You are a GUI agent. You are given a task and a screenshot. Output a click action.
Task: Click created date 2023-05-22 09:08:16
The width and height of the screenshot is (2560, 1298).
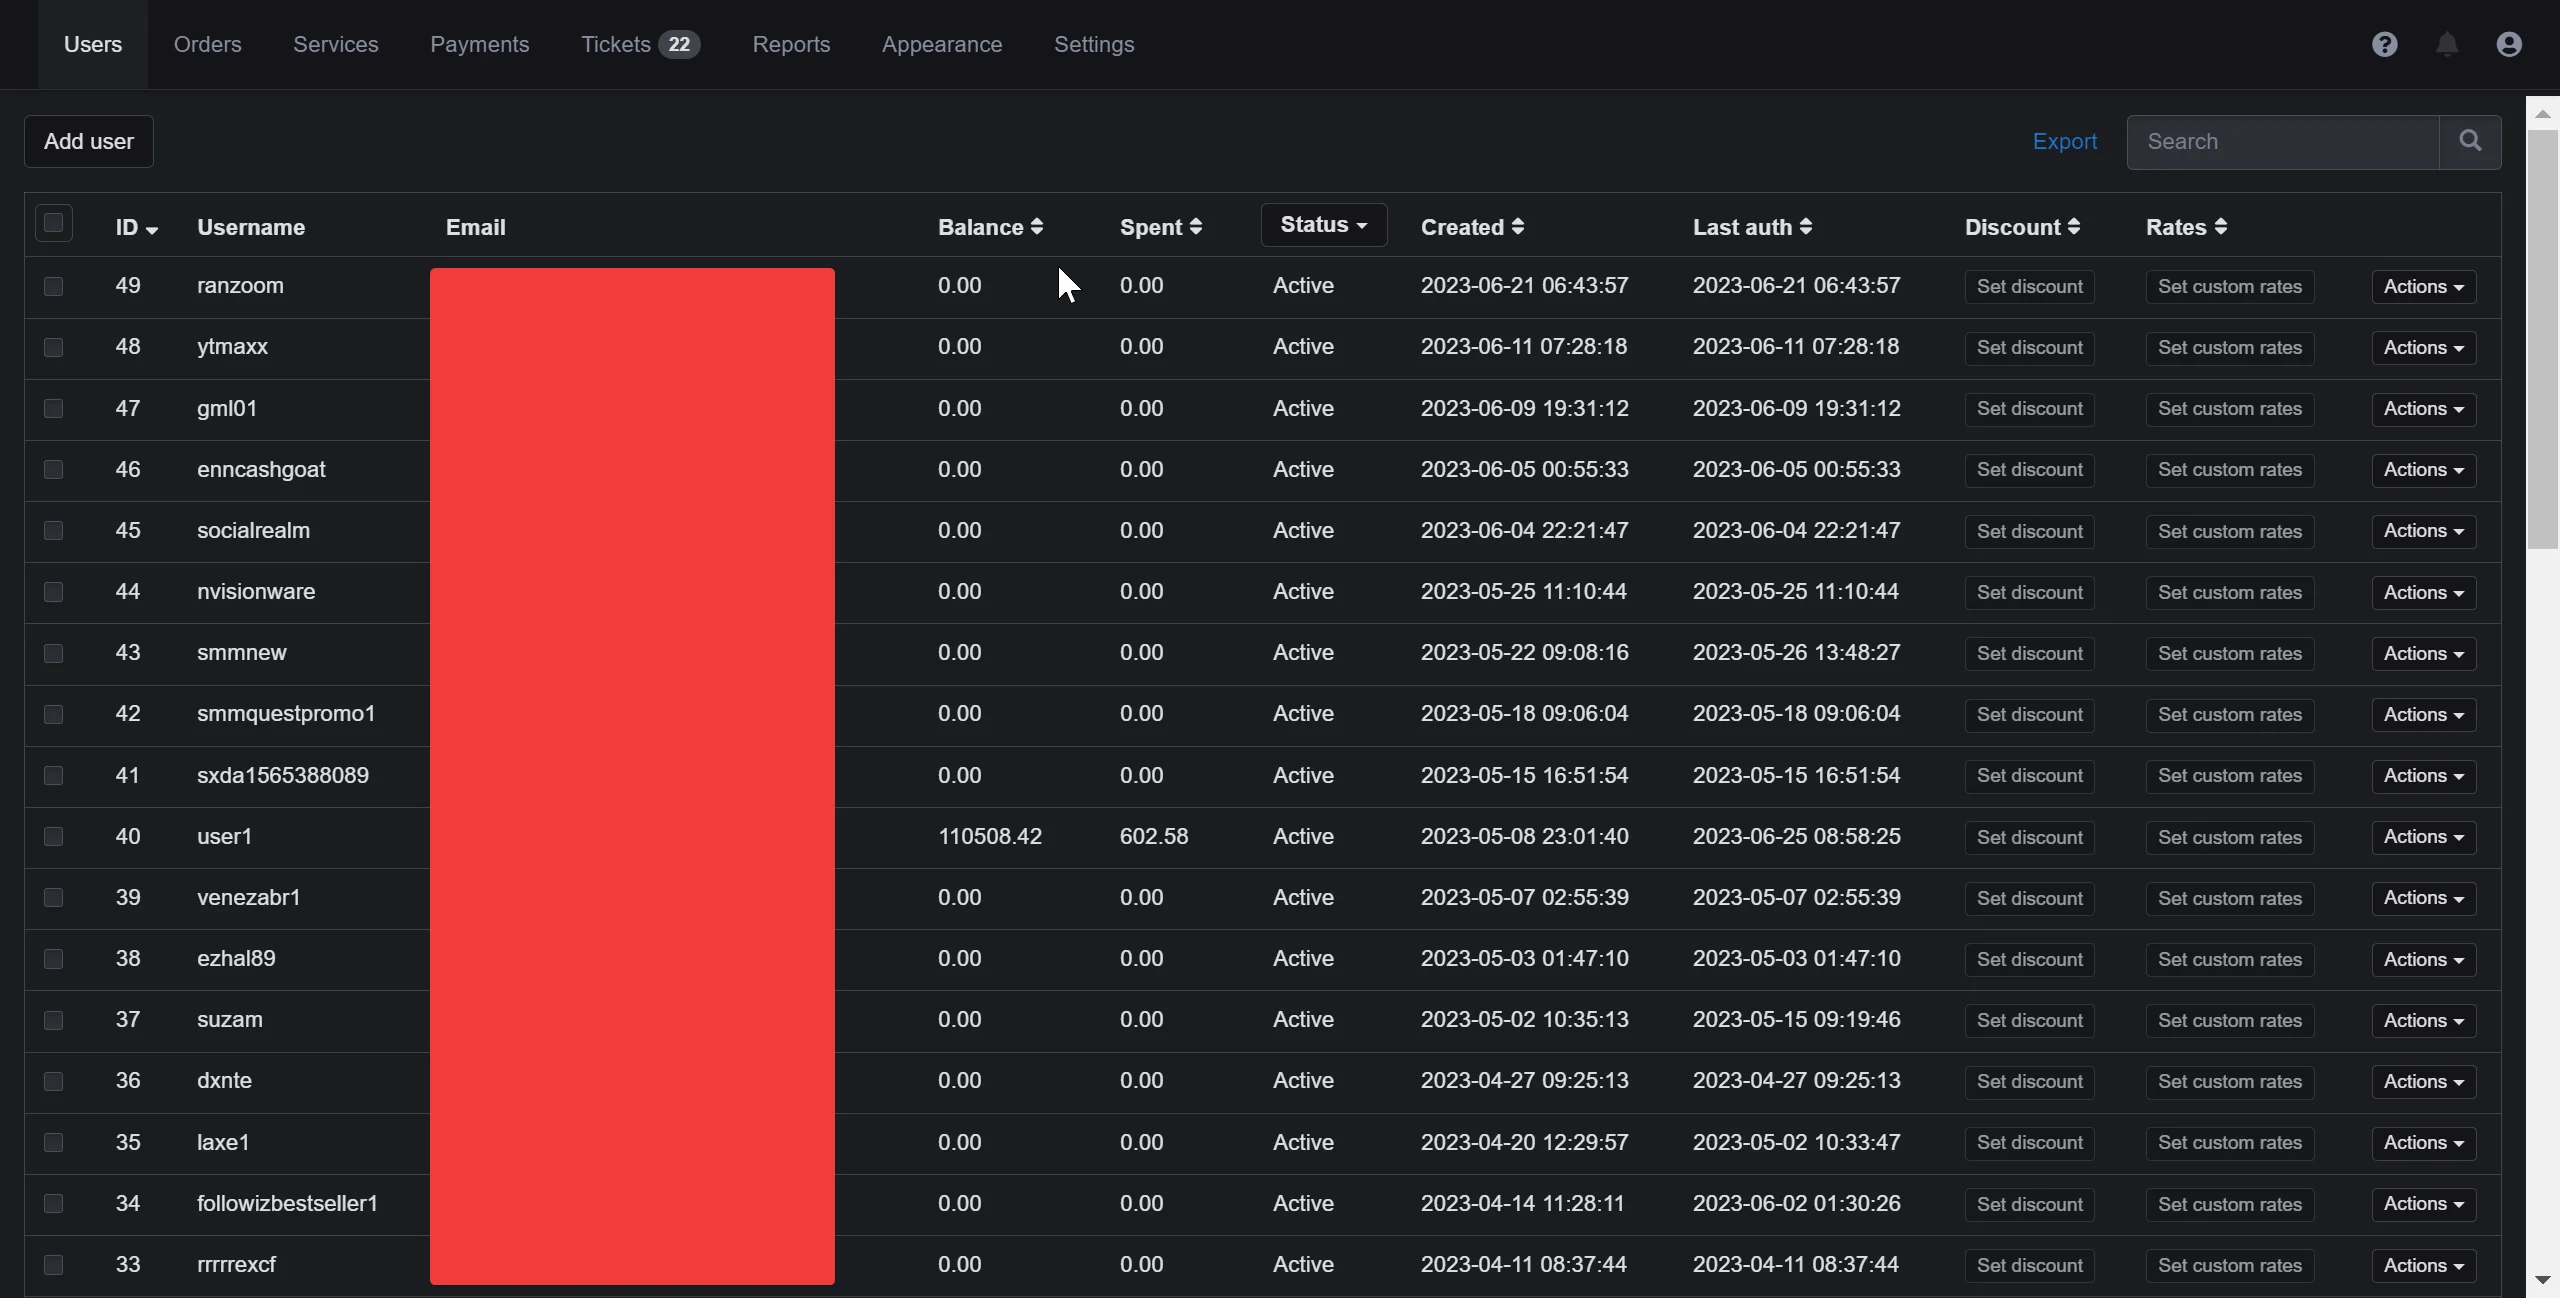click(1525, 652)
